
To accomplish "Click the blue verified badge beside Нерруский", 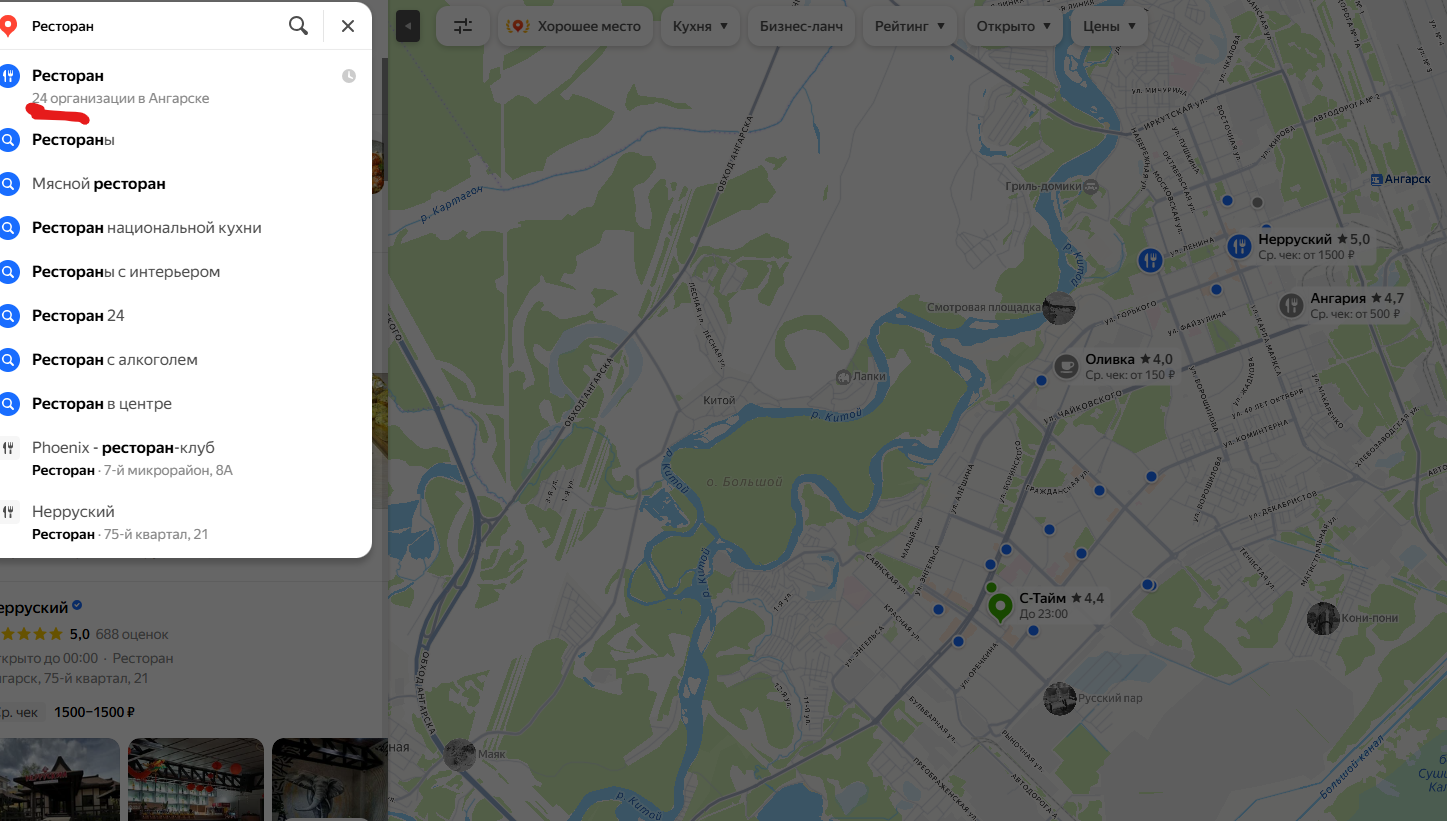I will [78, 606].
